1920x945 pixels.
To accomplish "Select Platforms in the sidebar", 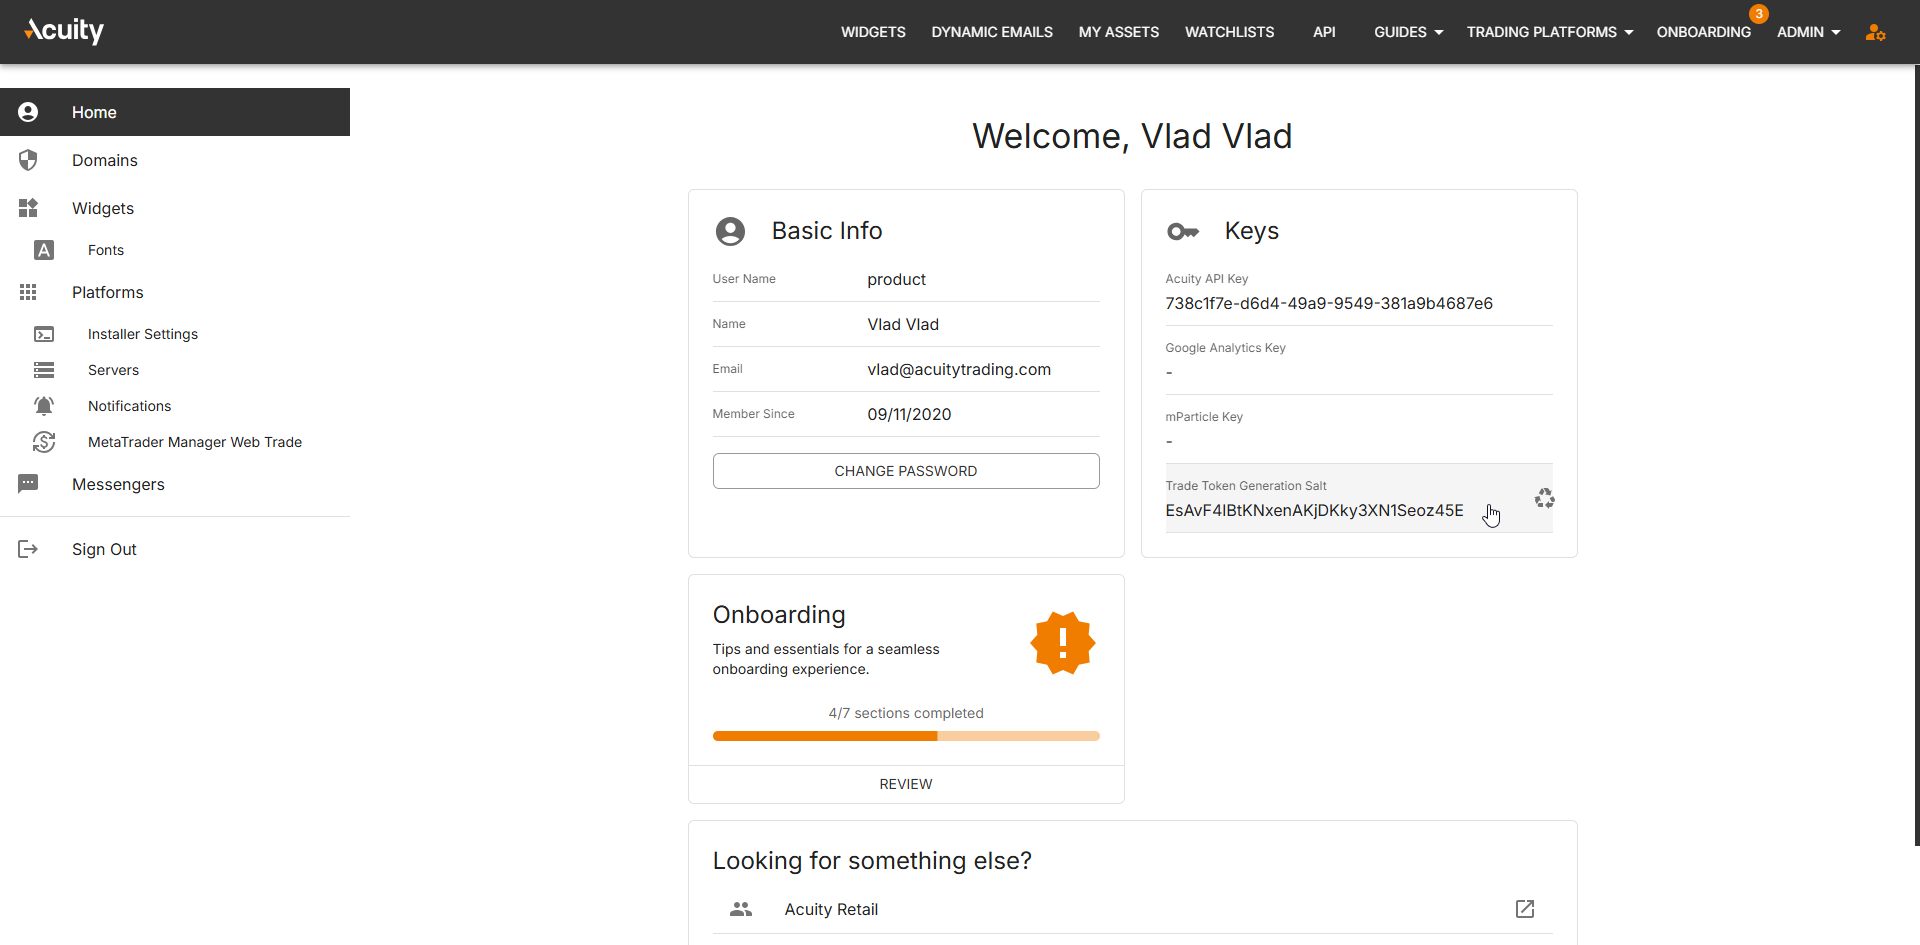I will 175,292.
